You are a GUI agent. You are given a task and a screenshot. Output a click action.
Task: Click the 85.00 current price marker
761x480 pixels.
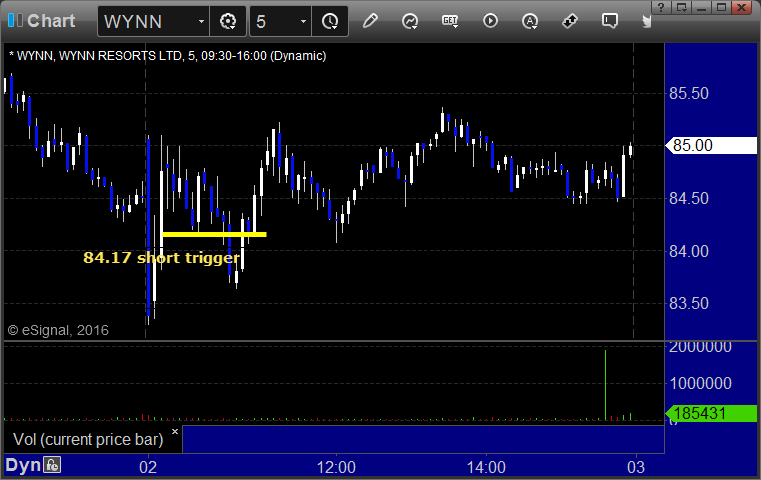point(712,145)
